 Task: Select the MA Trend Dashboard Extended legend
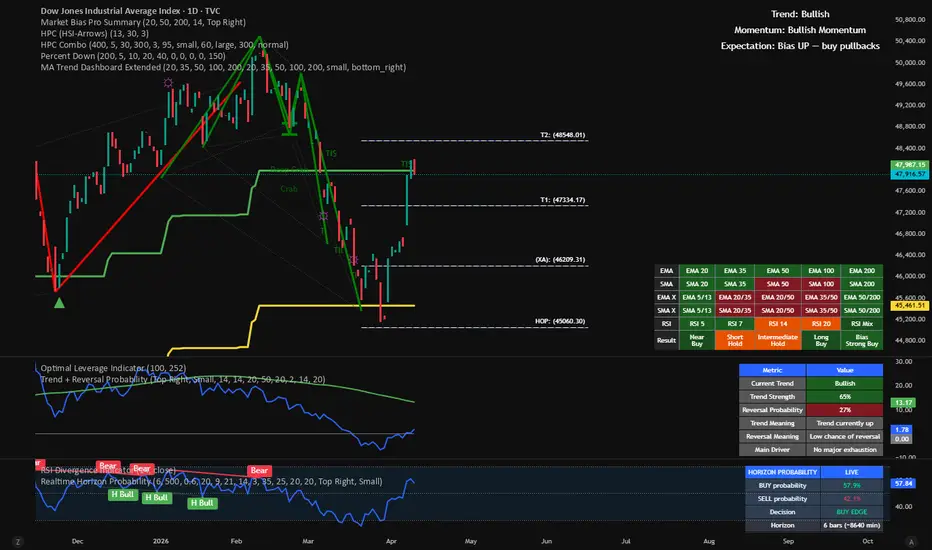pos(223,67)
